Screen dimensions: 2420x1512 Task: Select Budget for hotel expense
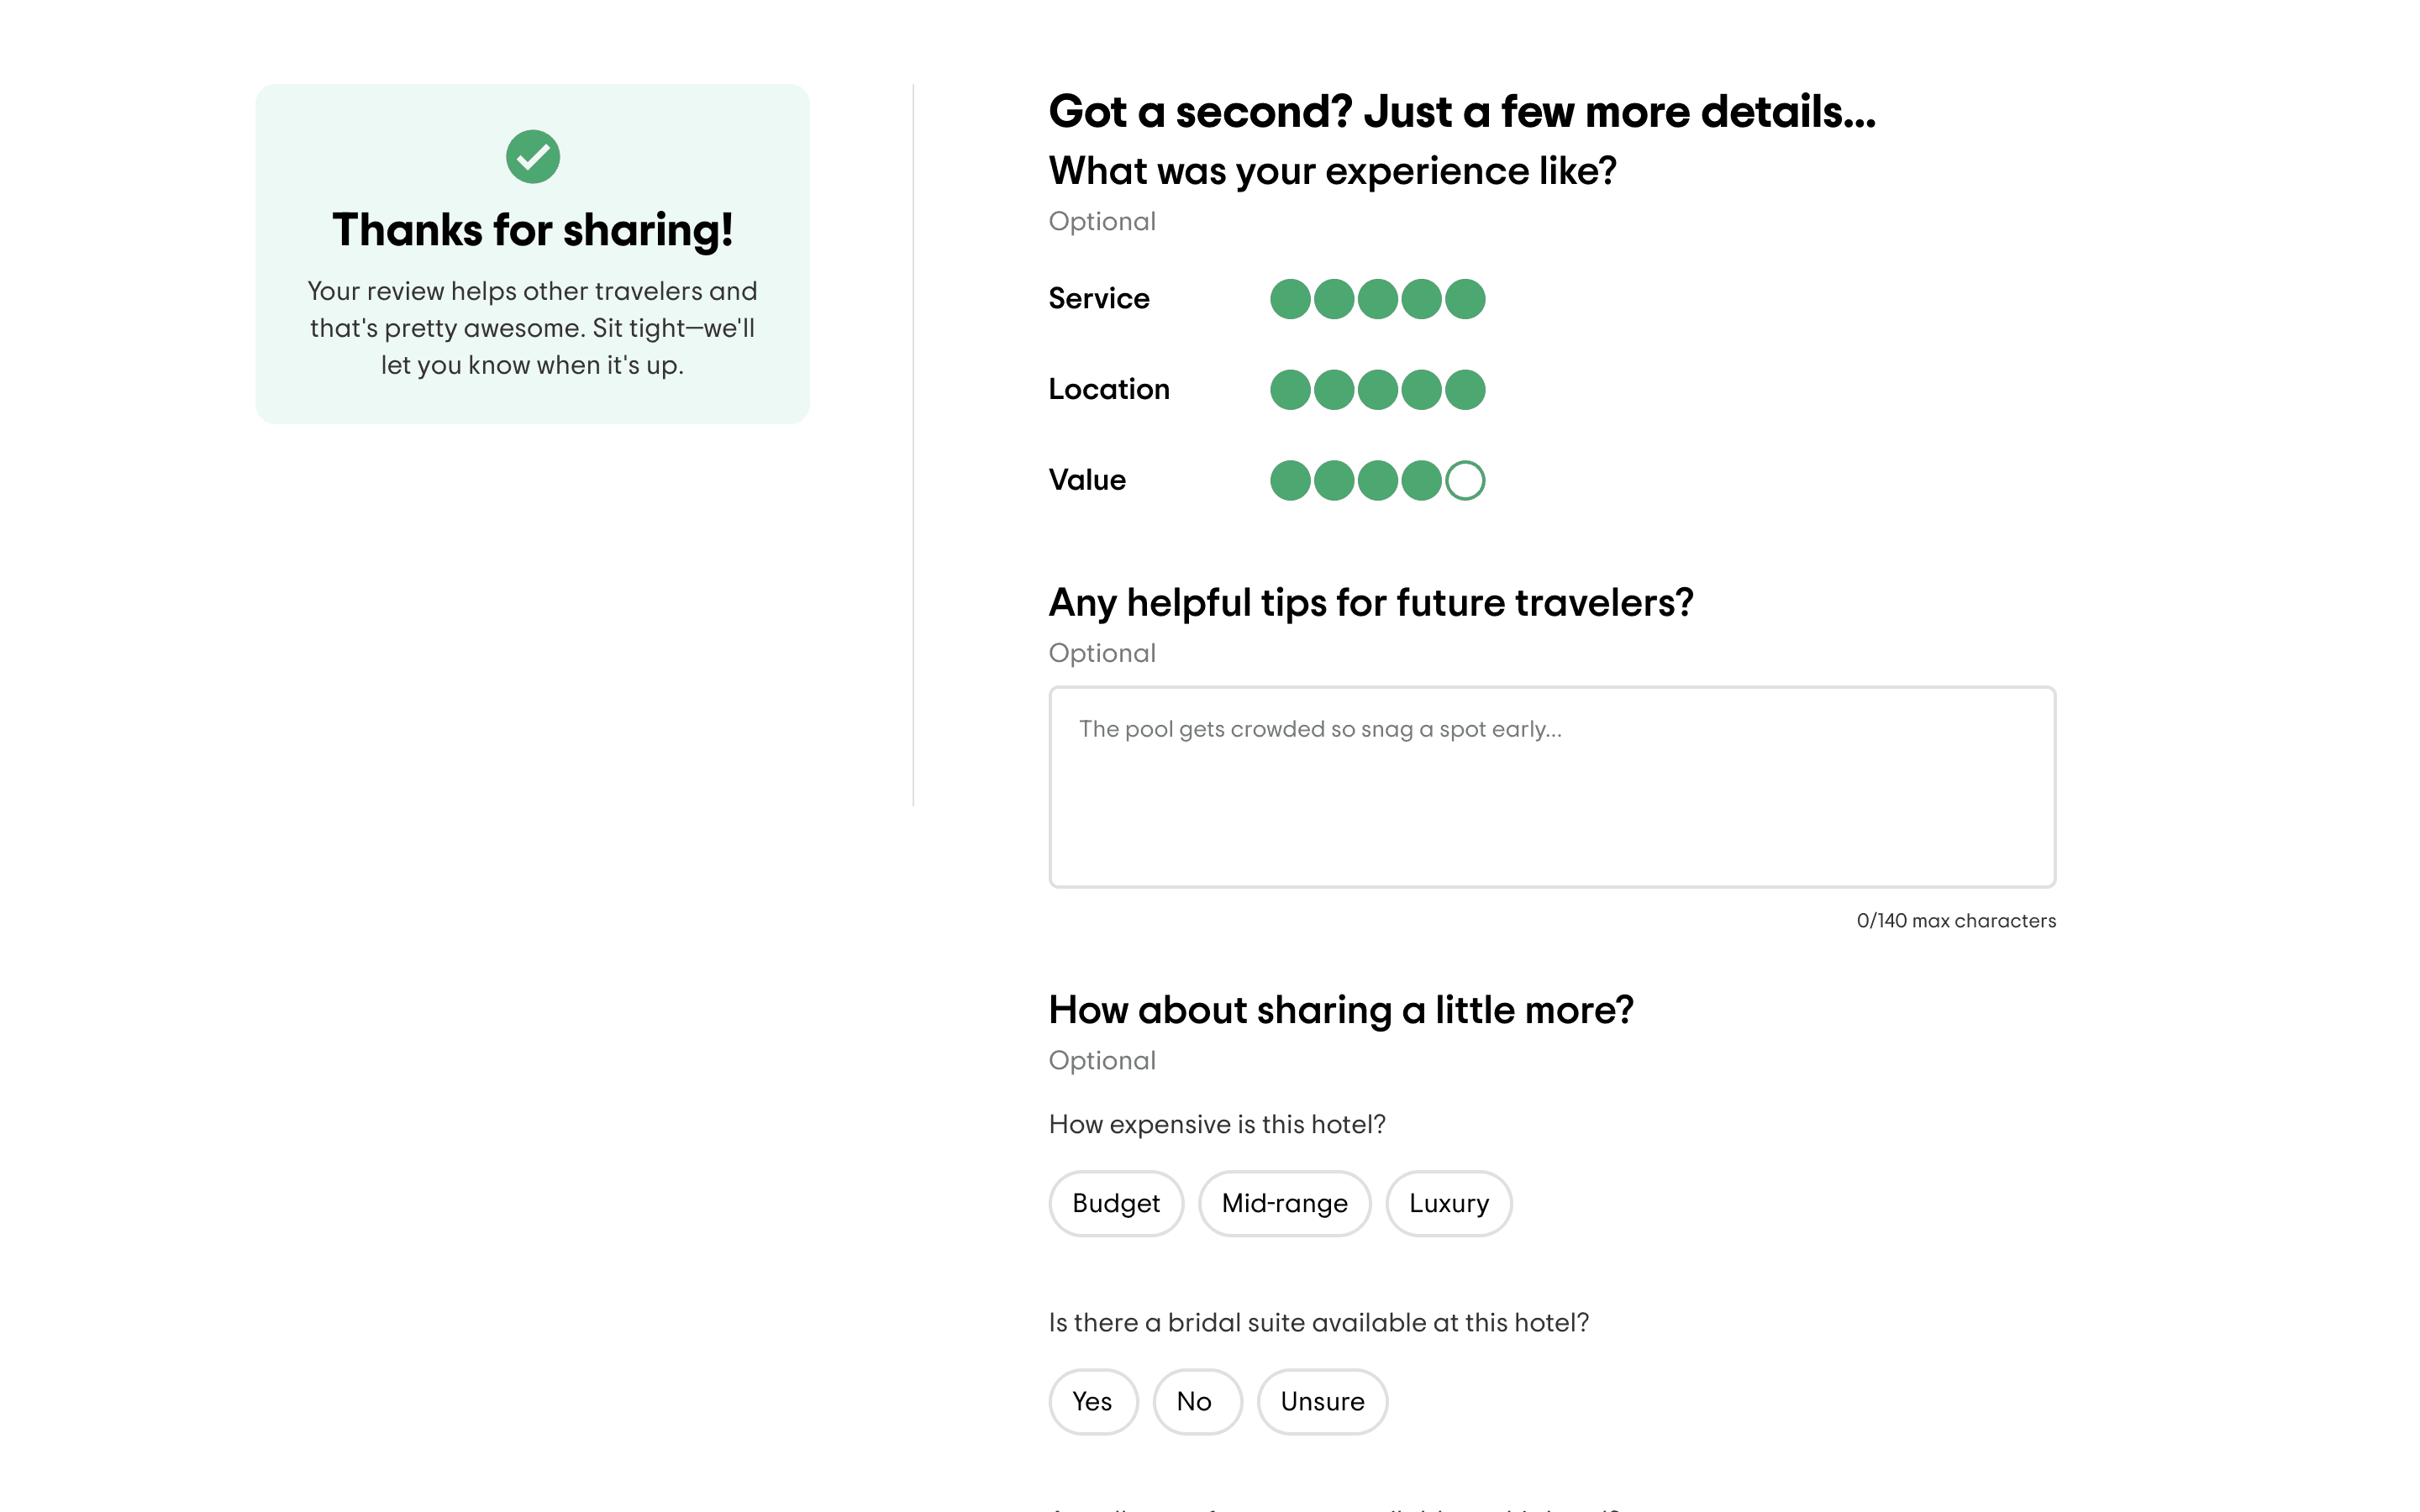point(1116,1203)
